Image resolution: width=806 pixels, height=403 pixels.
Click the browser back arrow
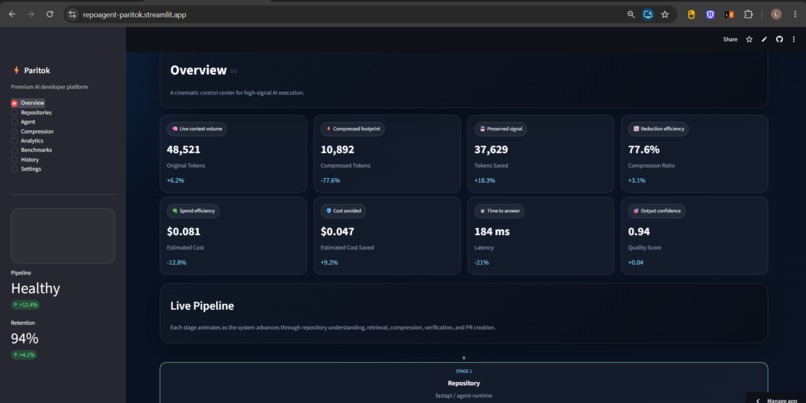pyautogui.click(x=12, y=14)
